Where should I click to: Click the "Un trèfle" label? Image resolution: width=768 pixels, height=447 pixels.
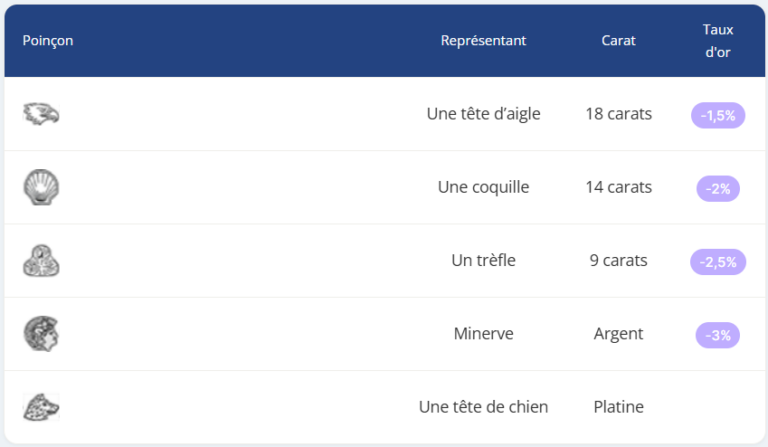coord(483,260)
